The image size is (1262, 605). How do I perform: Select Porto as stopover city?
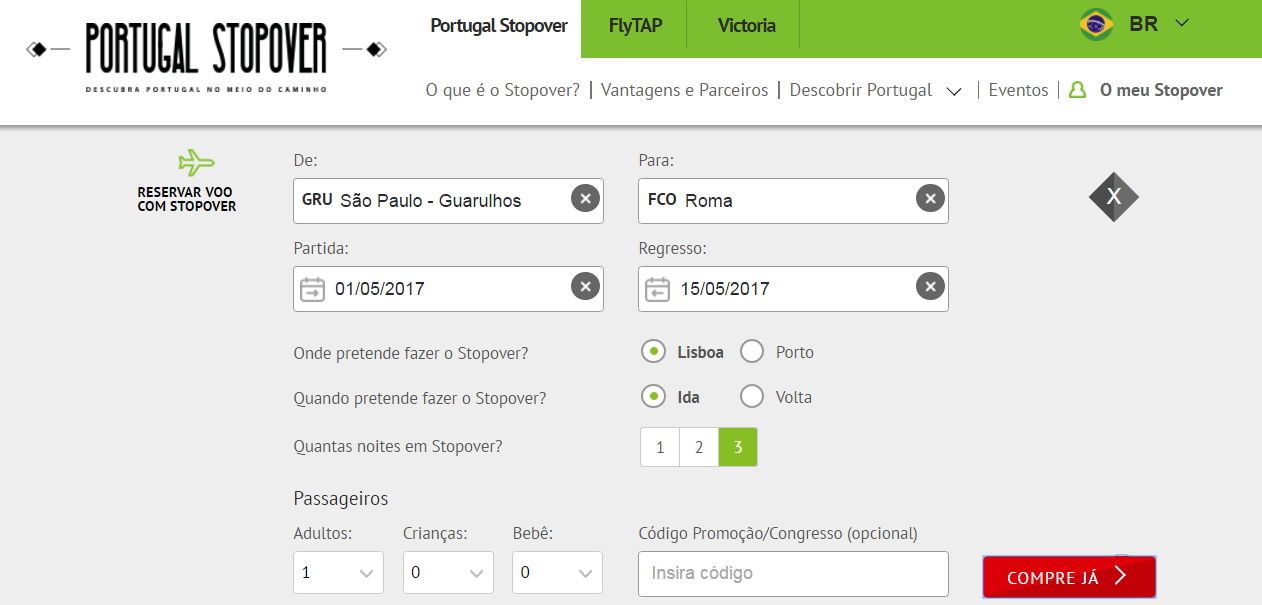pyautogui.click(x=752, y=352)
